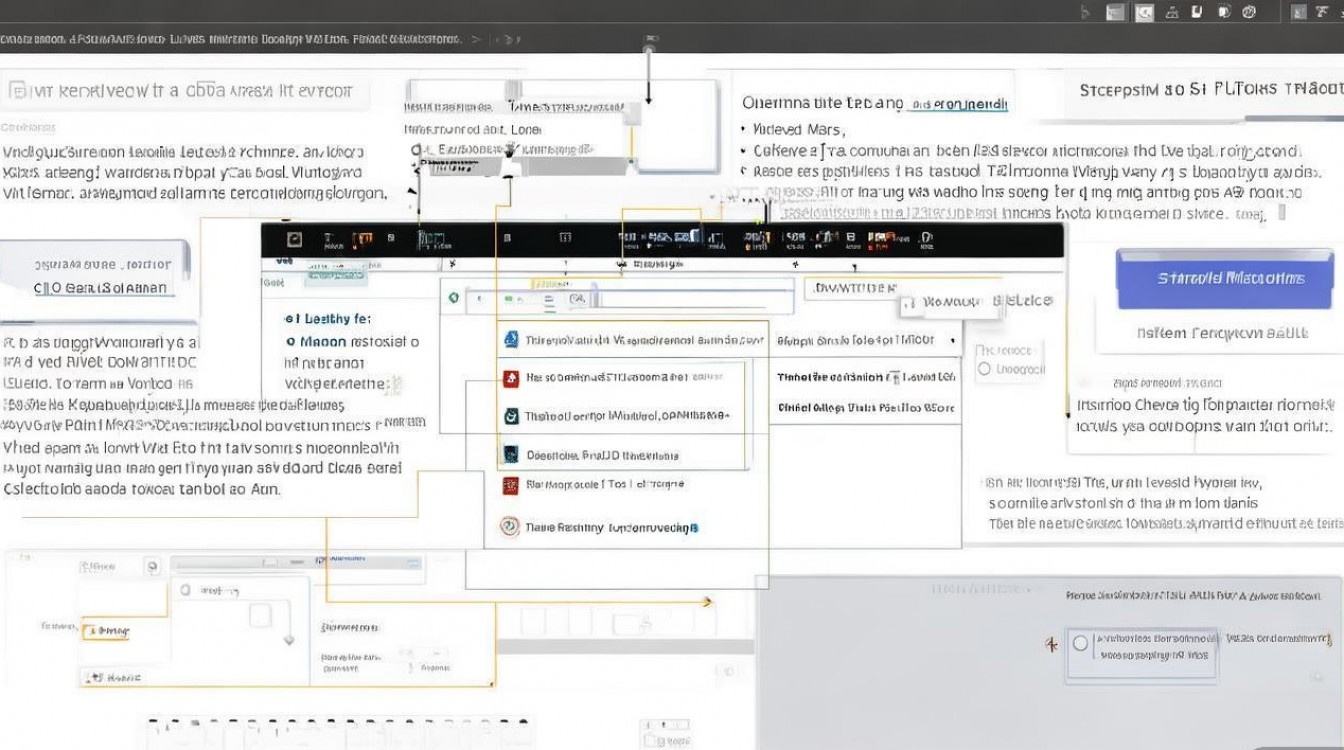Image resolution: width=1344 pixels, height=750 pixels.
Task: Click the dark blue icon in the list
Action: 510,454
